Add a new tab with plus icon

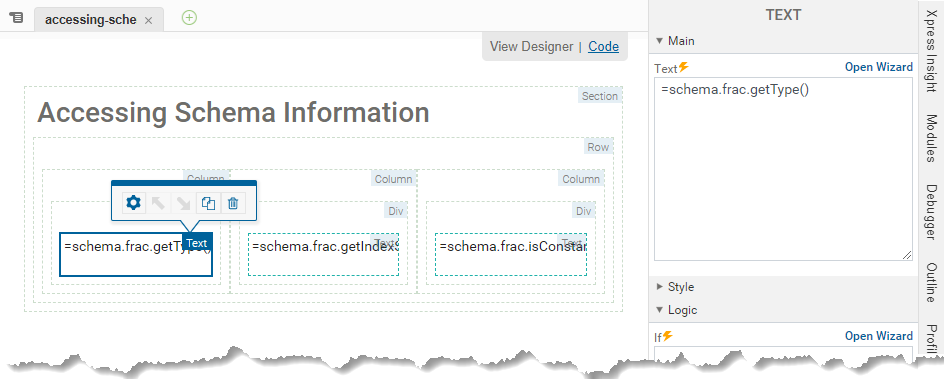pyautogui.click(x=189, y=18)
